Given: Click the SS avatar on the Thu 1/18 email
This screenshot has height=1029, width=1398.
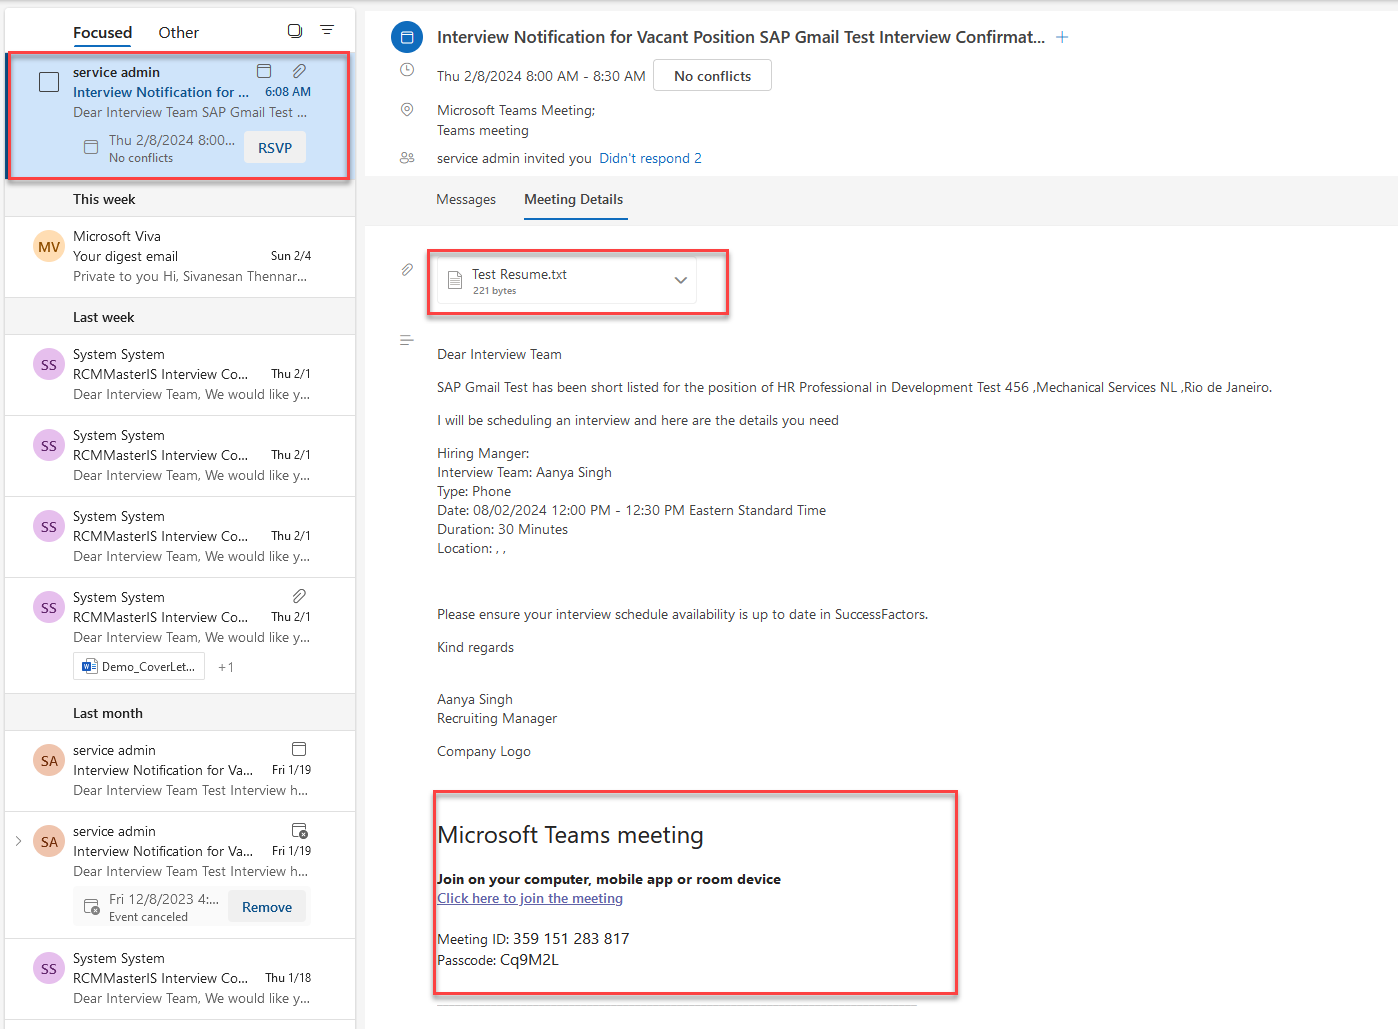Looking at the screenshot, I should [49, 969].
